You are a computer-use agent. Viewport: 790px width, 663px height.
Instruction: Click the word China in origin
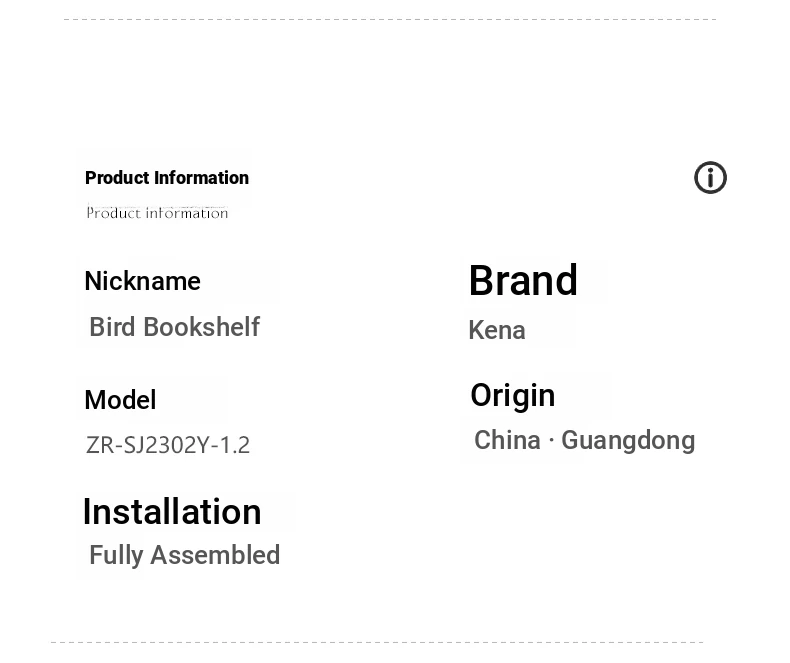507,440
